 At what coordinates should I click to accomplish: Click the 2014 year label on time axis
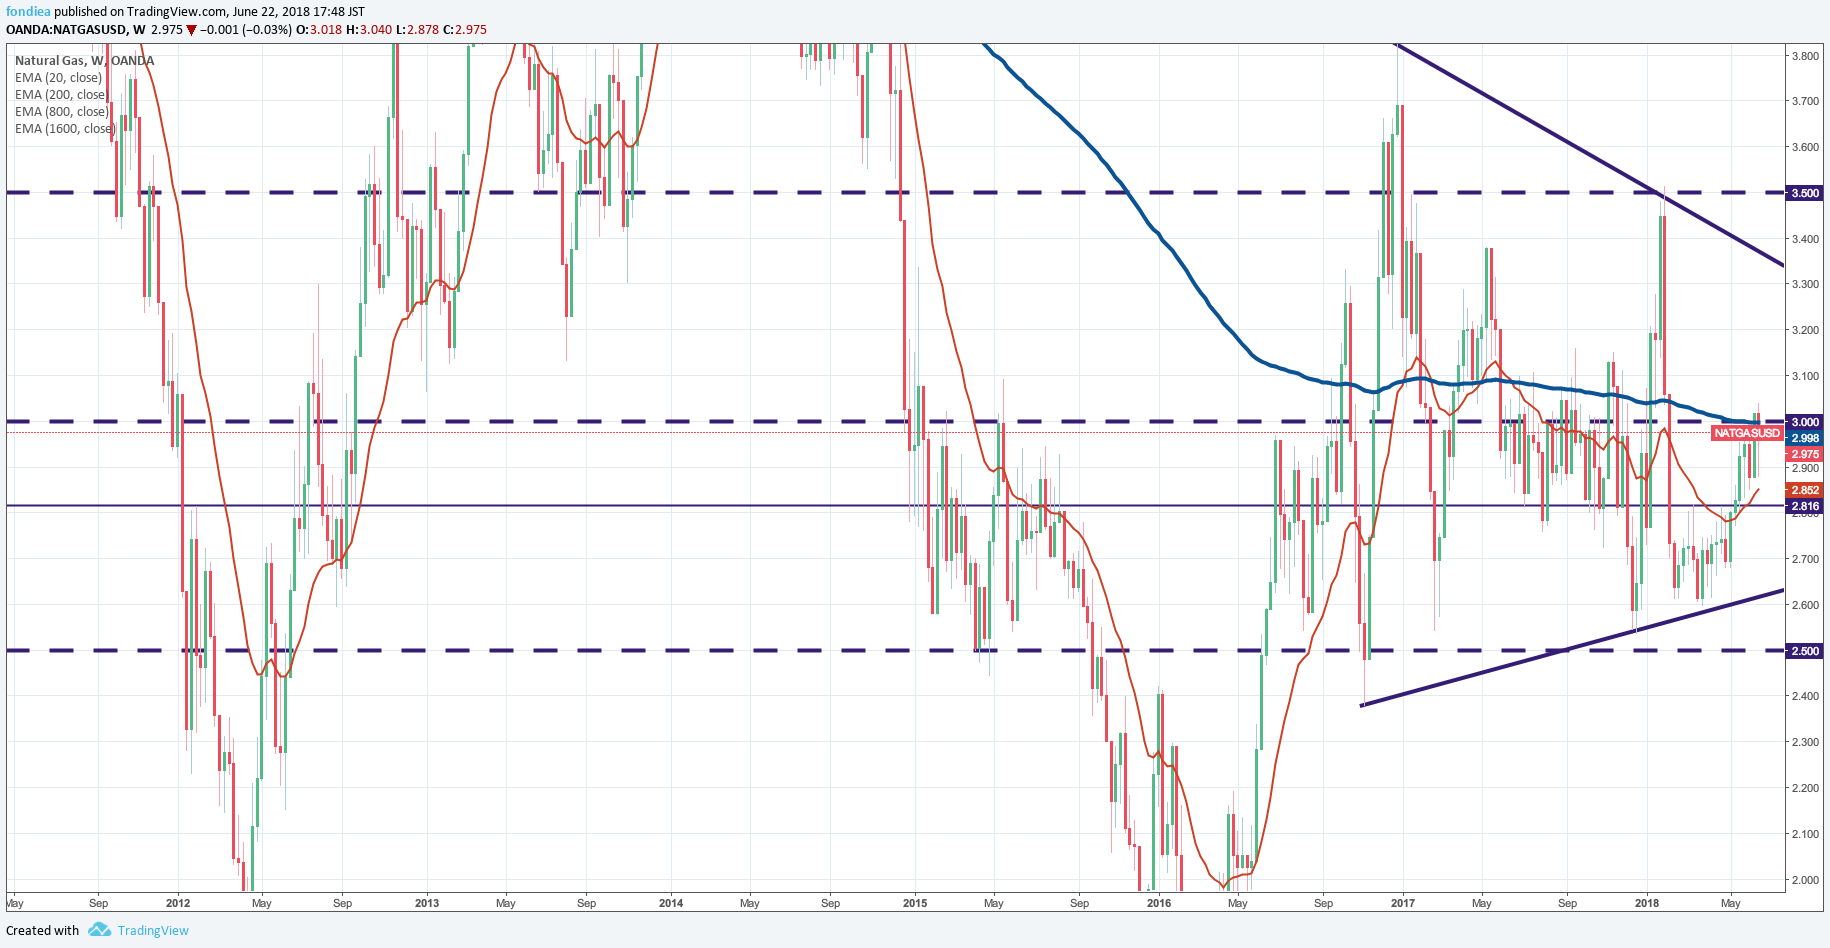pyautogui.click(x=671, y=903)
